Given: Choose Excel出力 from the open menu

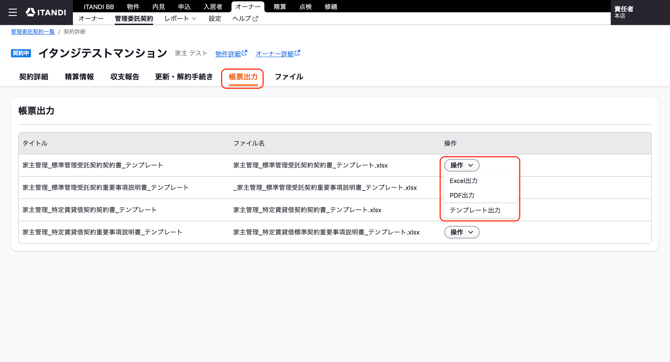Looking at the screenshot, I should click(x=464, y=181).
